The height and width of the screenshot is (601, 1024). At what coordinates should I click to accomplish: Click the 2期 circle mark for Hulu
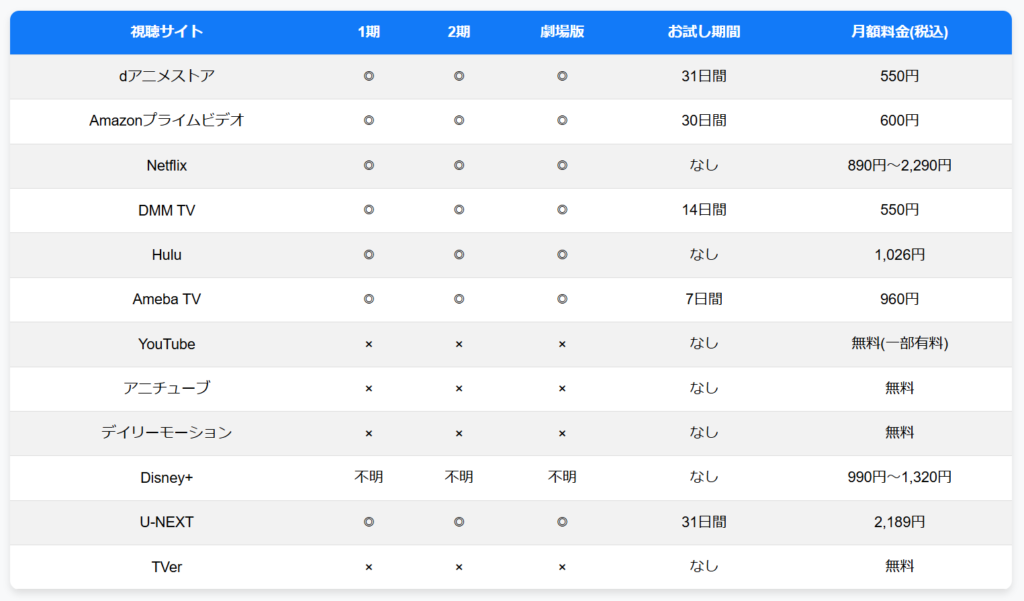[458, 254]
